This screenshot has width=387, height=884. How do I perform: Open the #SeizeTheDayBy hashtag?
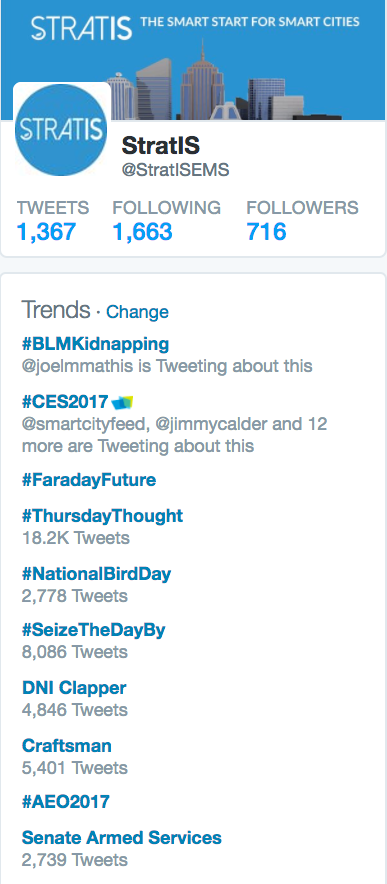[93, 630]
